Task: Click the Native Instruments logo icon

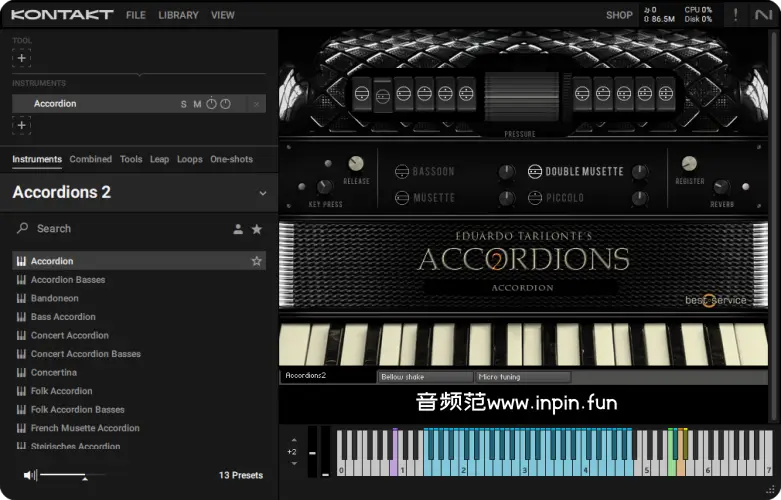Action: [764, 15]
